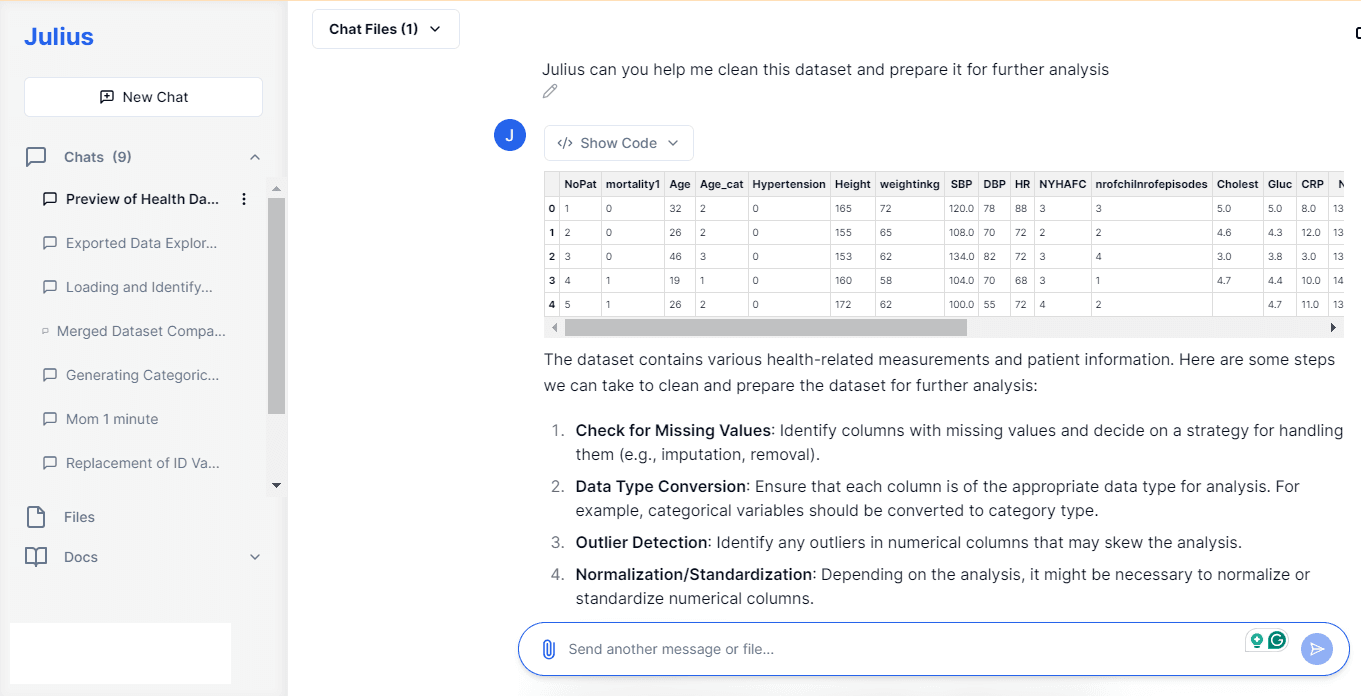Click the send message arrow button
The image size is (1361, 696).
(x=1317, y=649)
